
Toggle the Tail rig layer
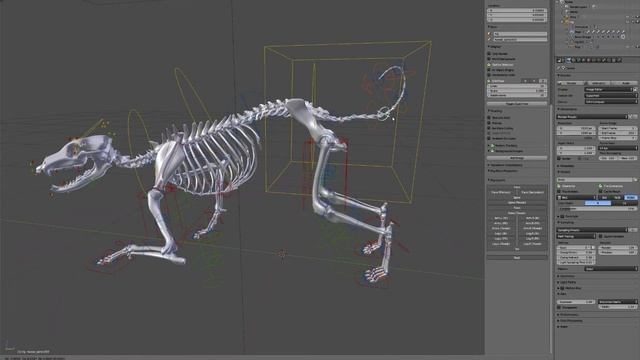517,249
